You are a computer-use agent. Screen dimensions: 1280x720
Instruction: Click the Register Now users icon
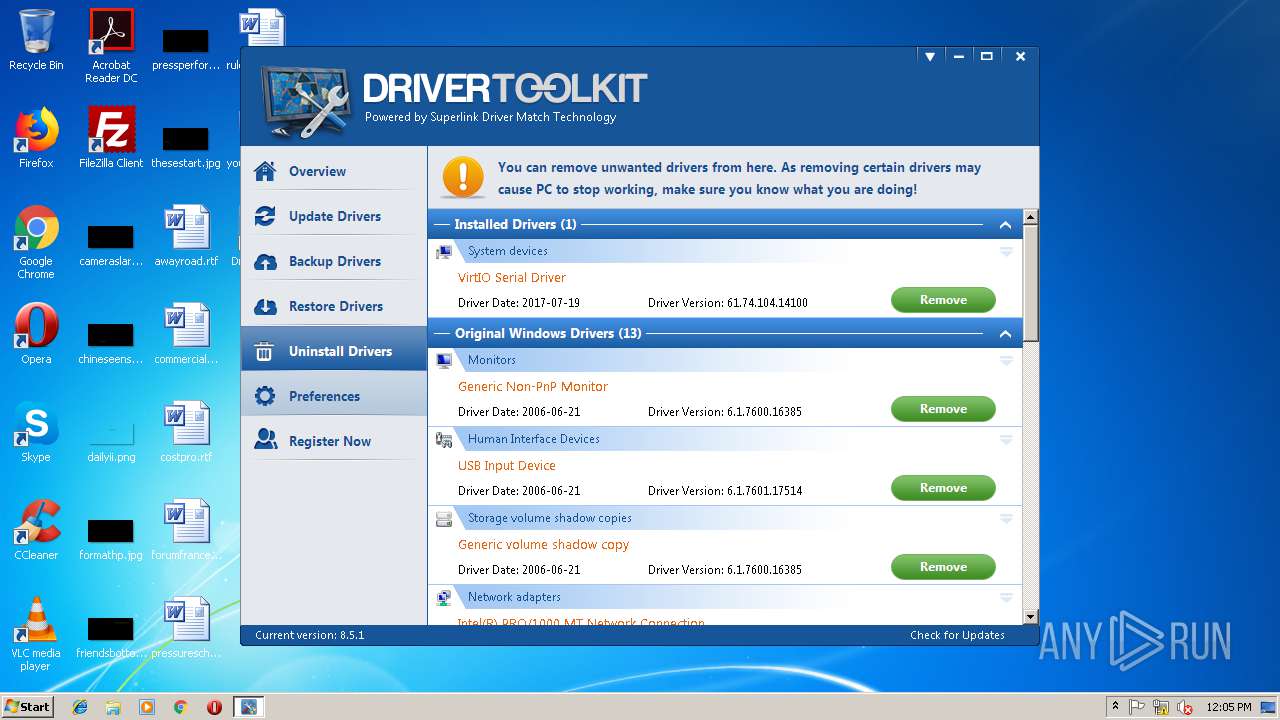click(x=265, y=440)
